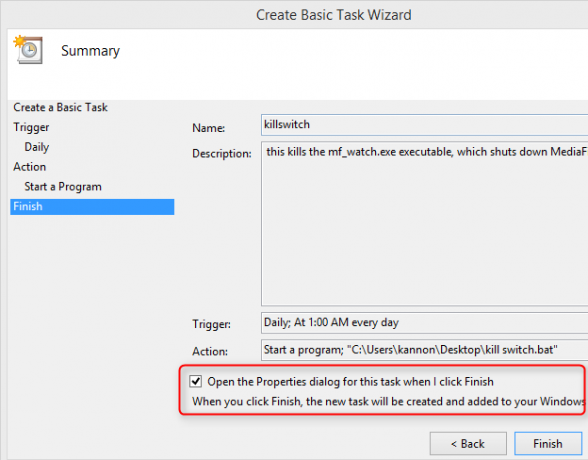Viewport: 588px width, 460px height.
Task: Open the Action step in sidebar
Action: click(30, 166)
